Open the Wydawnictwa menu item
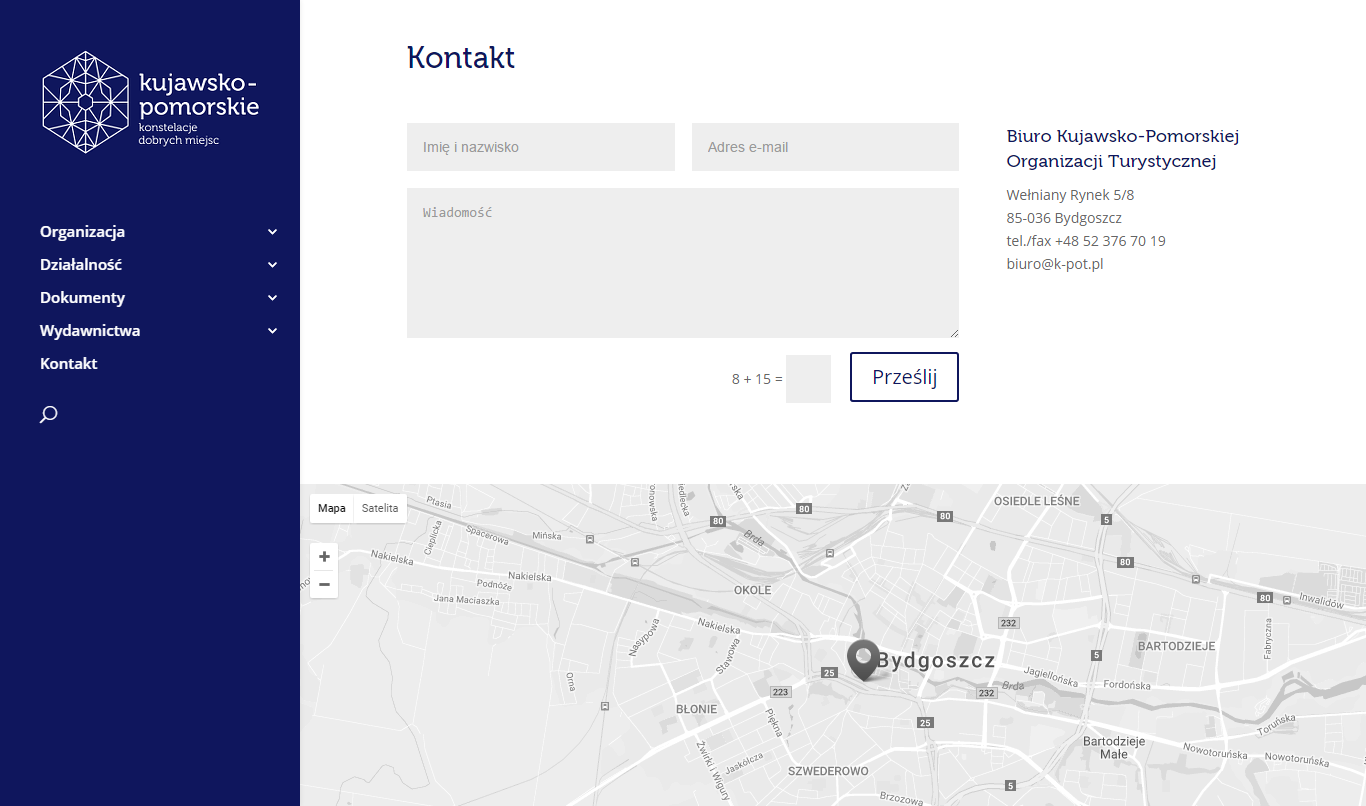1366x806 pixels. coord(90,331)
